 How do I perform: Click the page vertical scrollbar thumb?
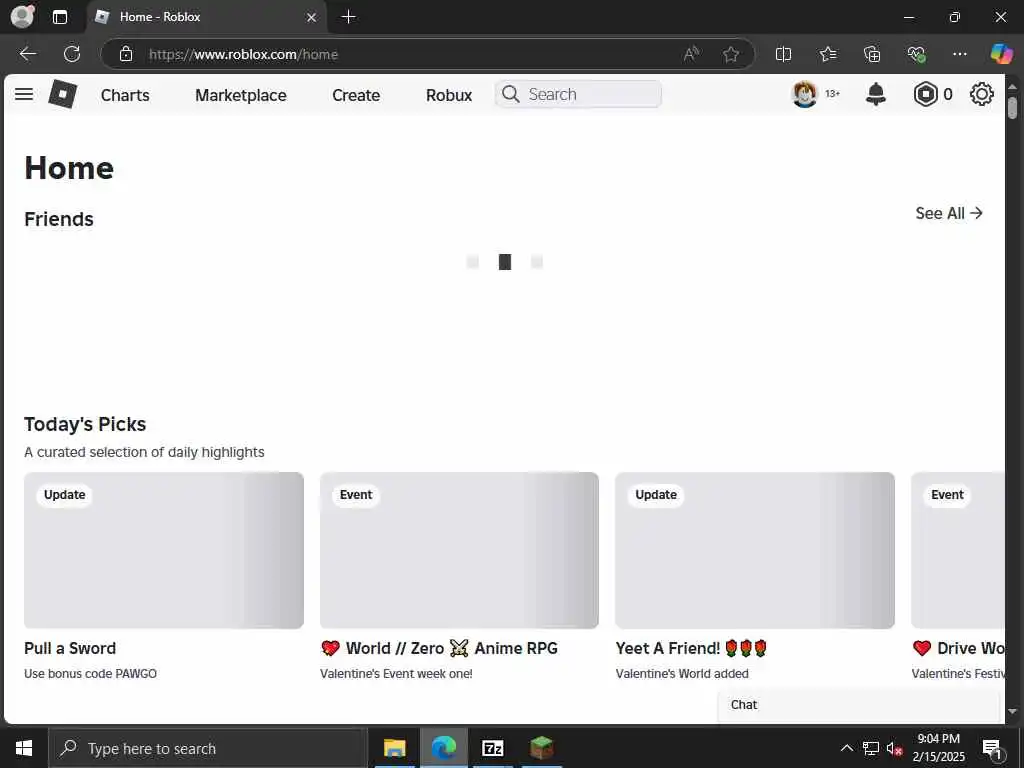click(1012, 108)
